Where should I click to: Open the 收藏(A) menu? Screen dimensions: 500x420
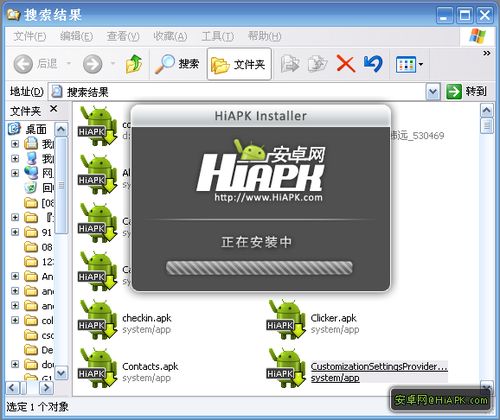(x=170, y=36)
